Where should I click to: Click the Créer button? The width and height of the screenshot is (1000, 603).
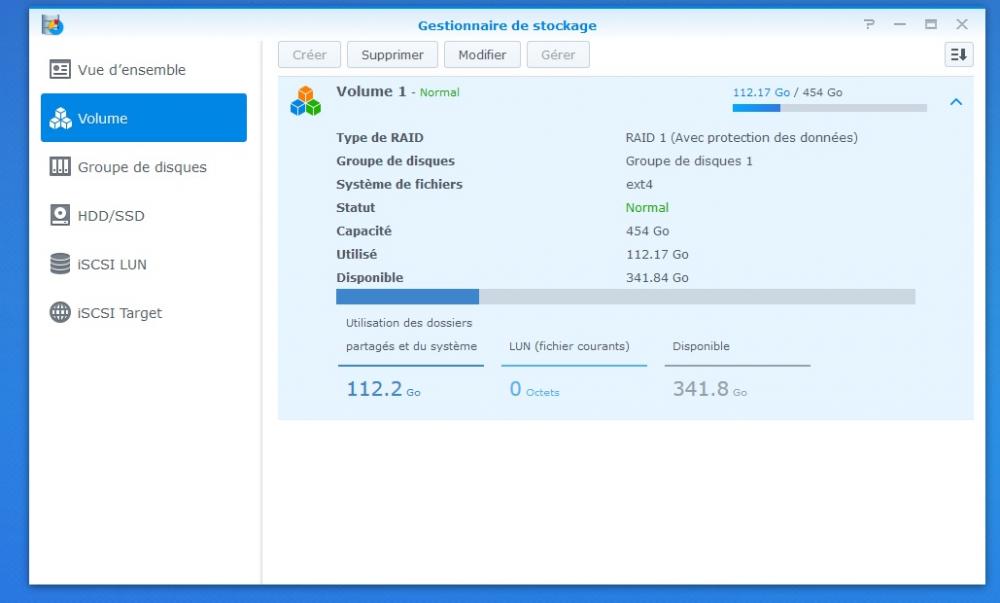click(309, 55)
